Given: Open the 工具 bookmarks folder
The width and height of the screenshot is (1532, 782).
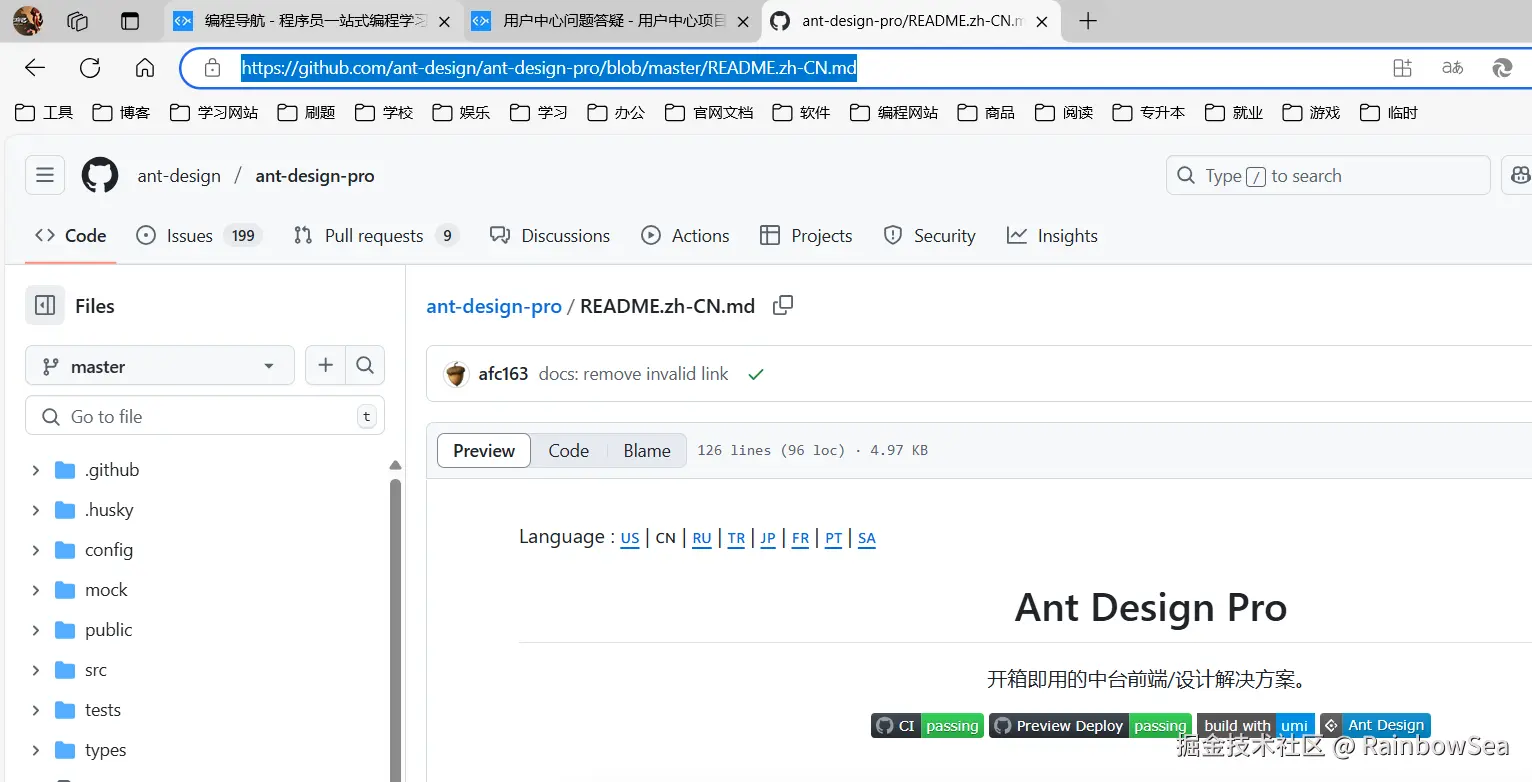Looking at the screenshot, I should 45,113.
